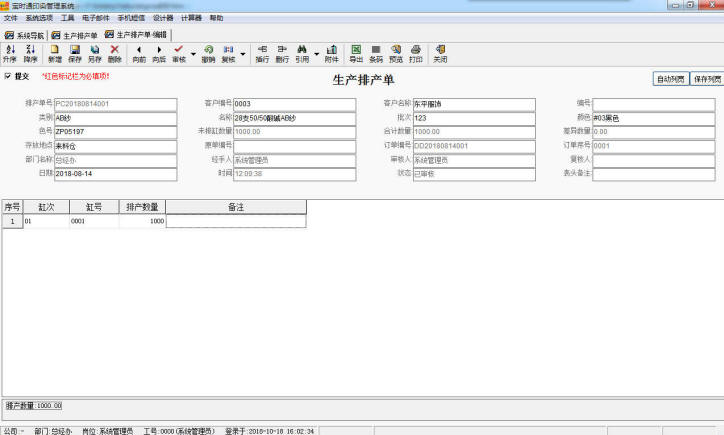The image size is (724, 435).
Task: Expand the dropdown arrow beside 引用
Action: coord(317,54)
